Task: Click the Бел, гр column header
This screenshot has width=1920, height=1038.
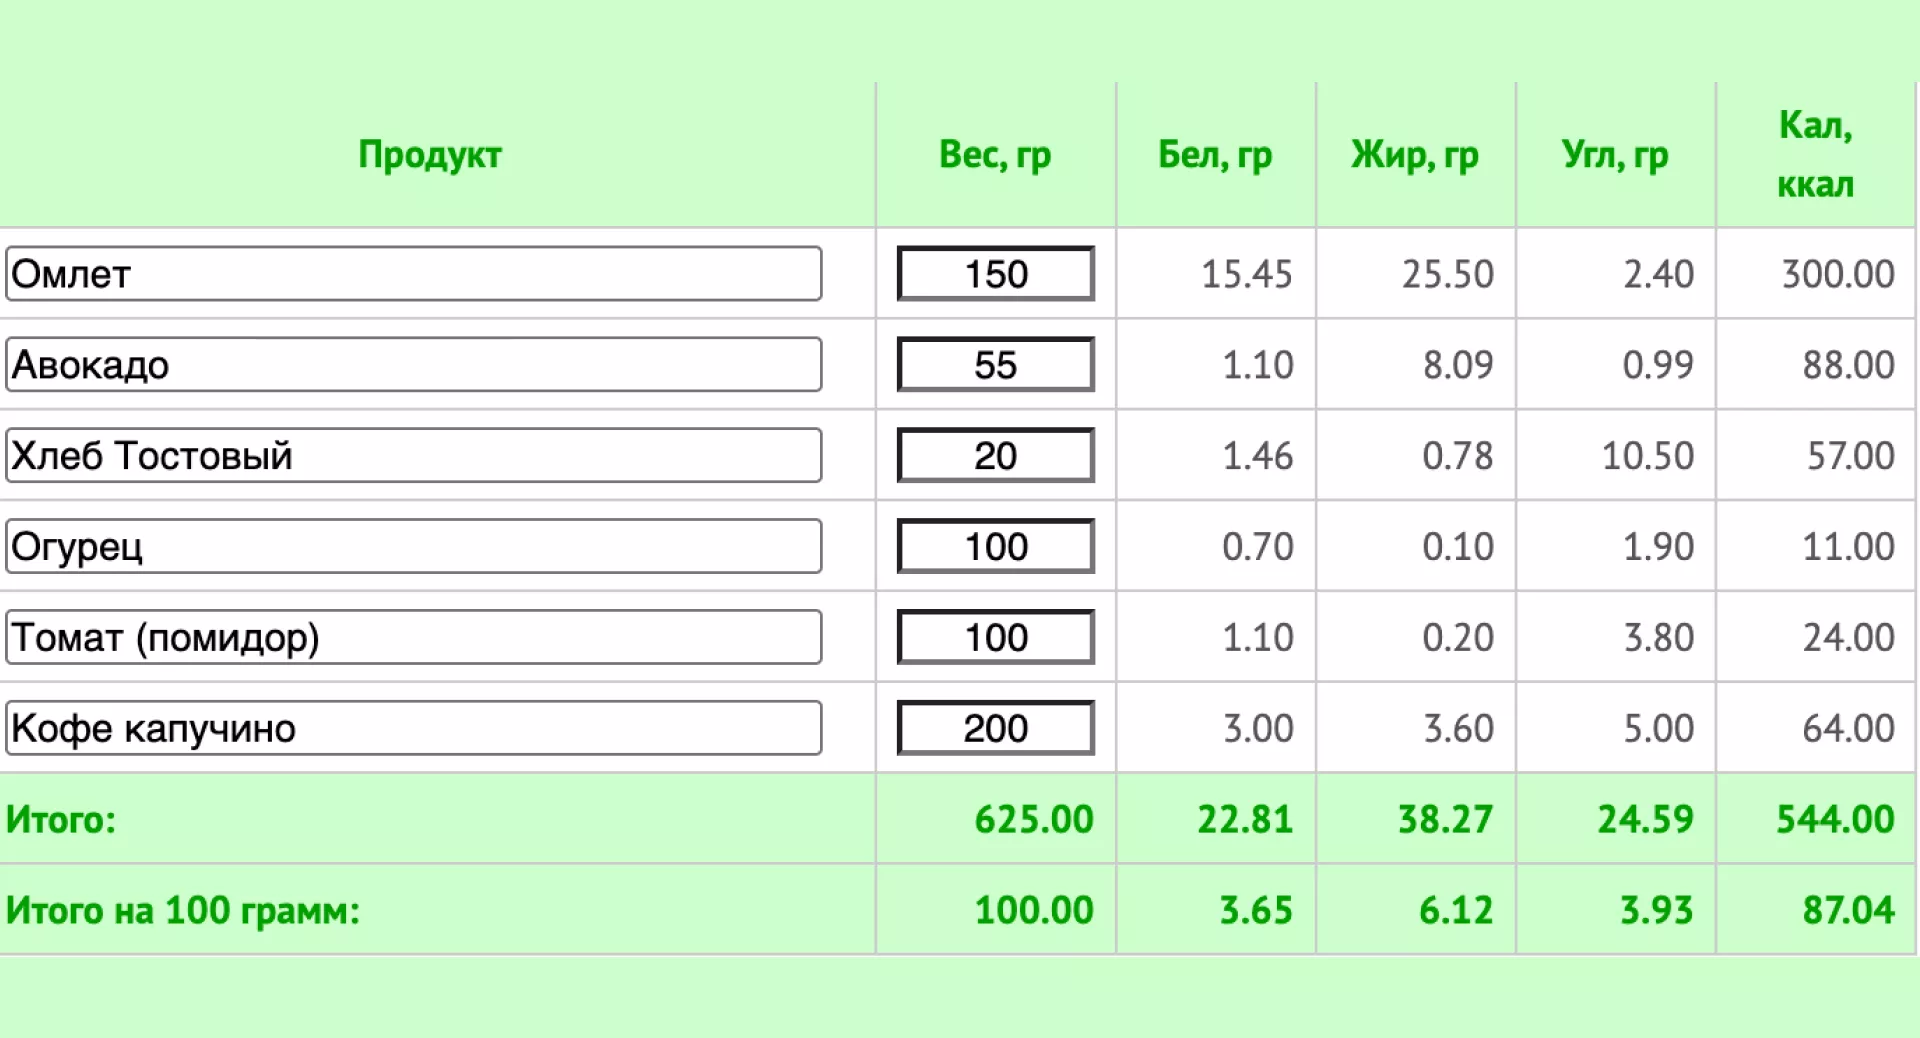Action: (1215, 155)
